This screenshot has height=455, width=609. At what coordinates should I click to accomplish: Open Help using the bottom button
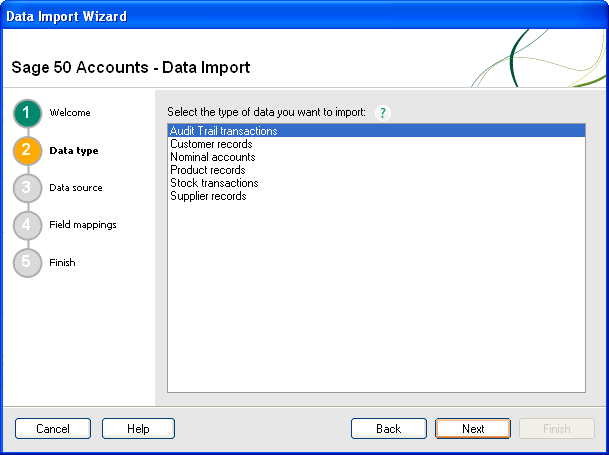point(138,429)
